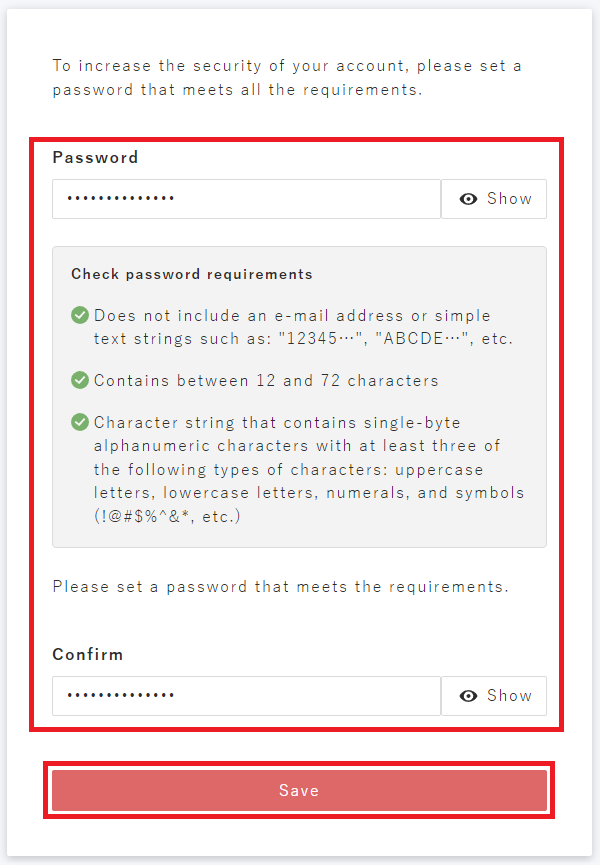The height and width of the screenshot is (865, 600).
Task: Click the Contains between 12 and 72 characters text
Action: coord(266,381)
